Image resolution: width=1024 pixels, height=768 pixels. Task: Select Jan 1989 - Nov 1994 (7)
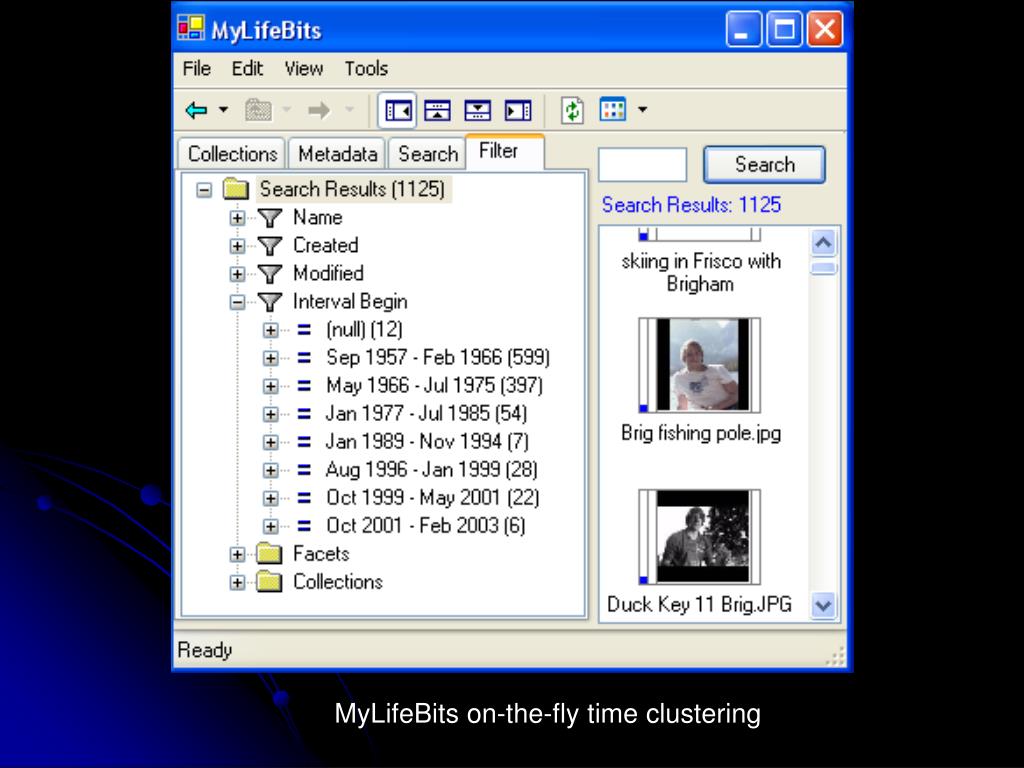(427, 442)
